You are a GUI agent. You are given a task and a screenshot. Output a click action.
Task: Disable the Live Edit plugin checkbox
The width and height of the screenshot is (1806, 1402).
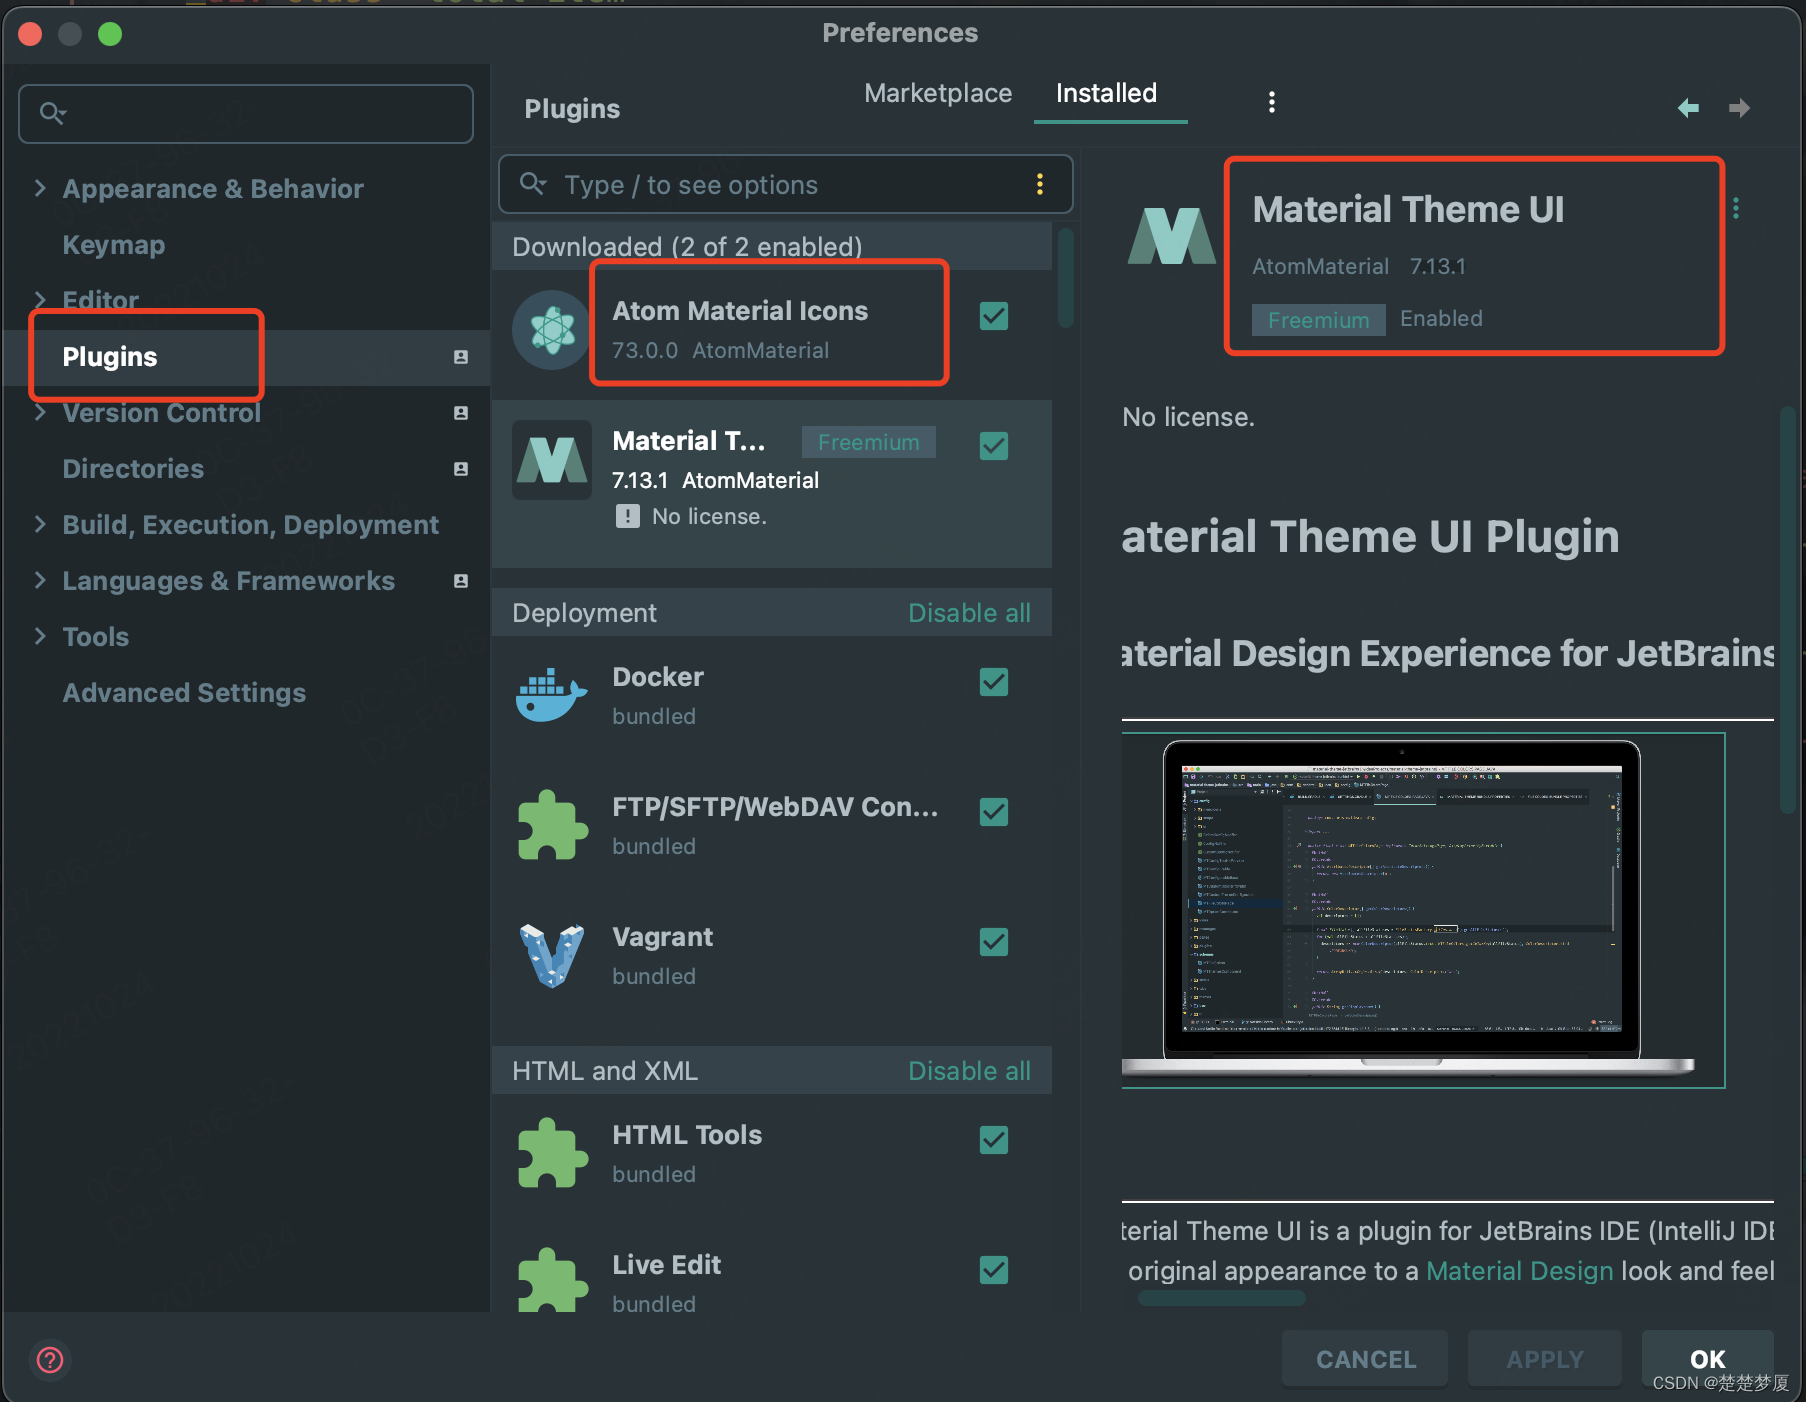(994, 1270)
